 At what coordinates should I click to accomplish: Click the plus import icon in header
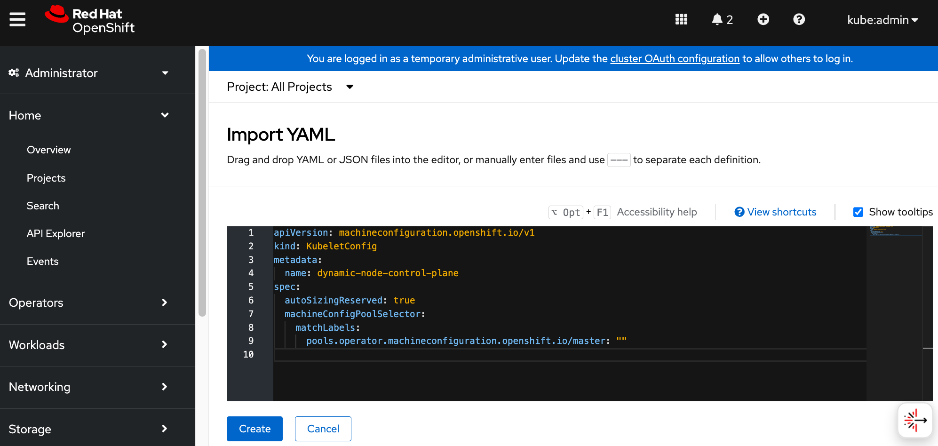point(763,19)
